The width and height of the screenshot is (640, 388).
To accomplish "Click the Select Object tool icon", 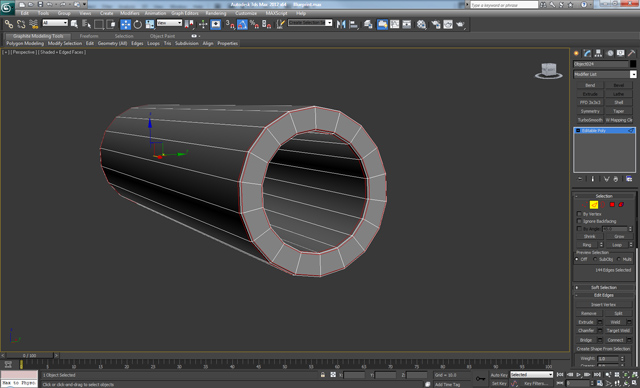I will tap(74, 24).
